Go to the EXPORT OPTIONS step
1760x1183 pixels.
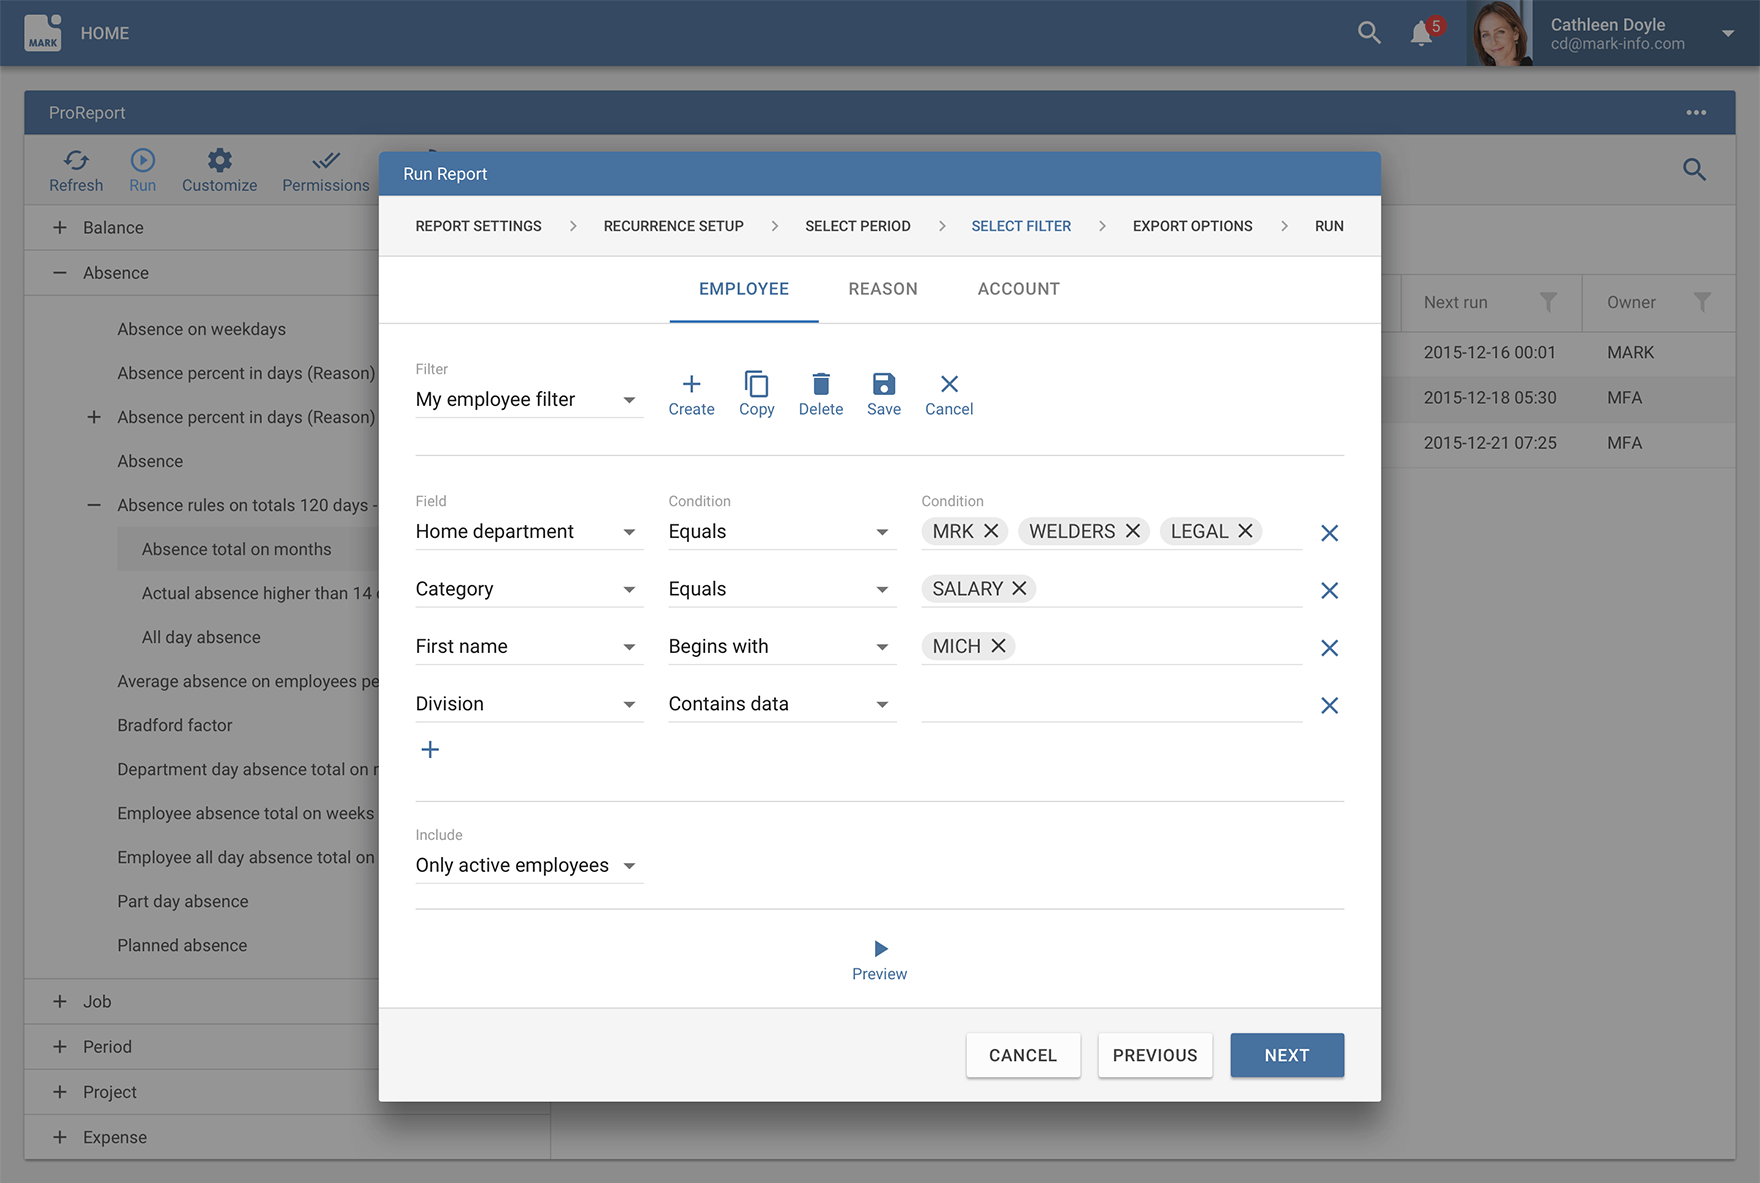tap(1192, 226)
